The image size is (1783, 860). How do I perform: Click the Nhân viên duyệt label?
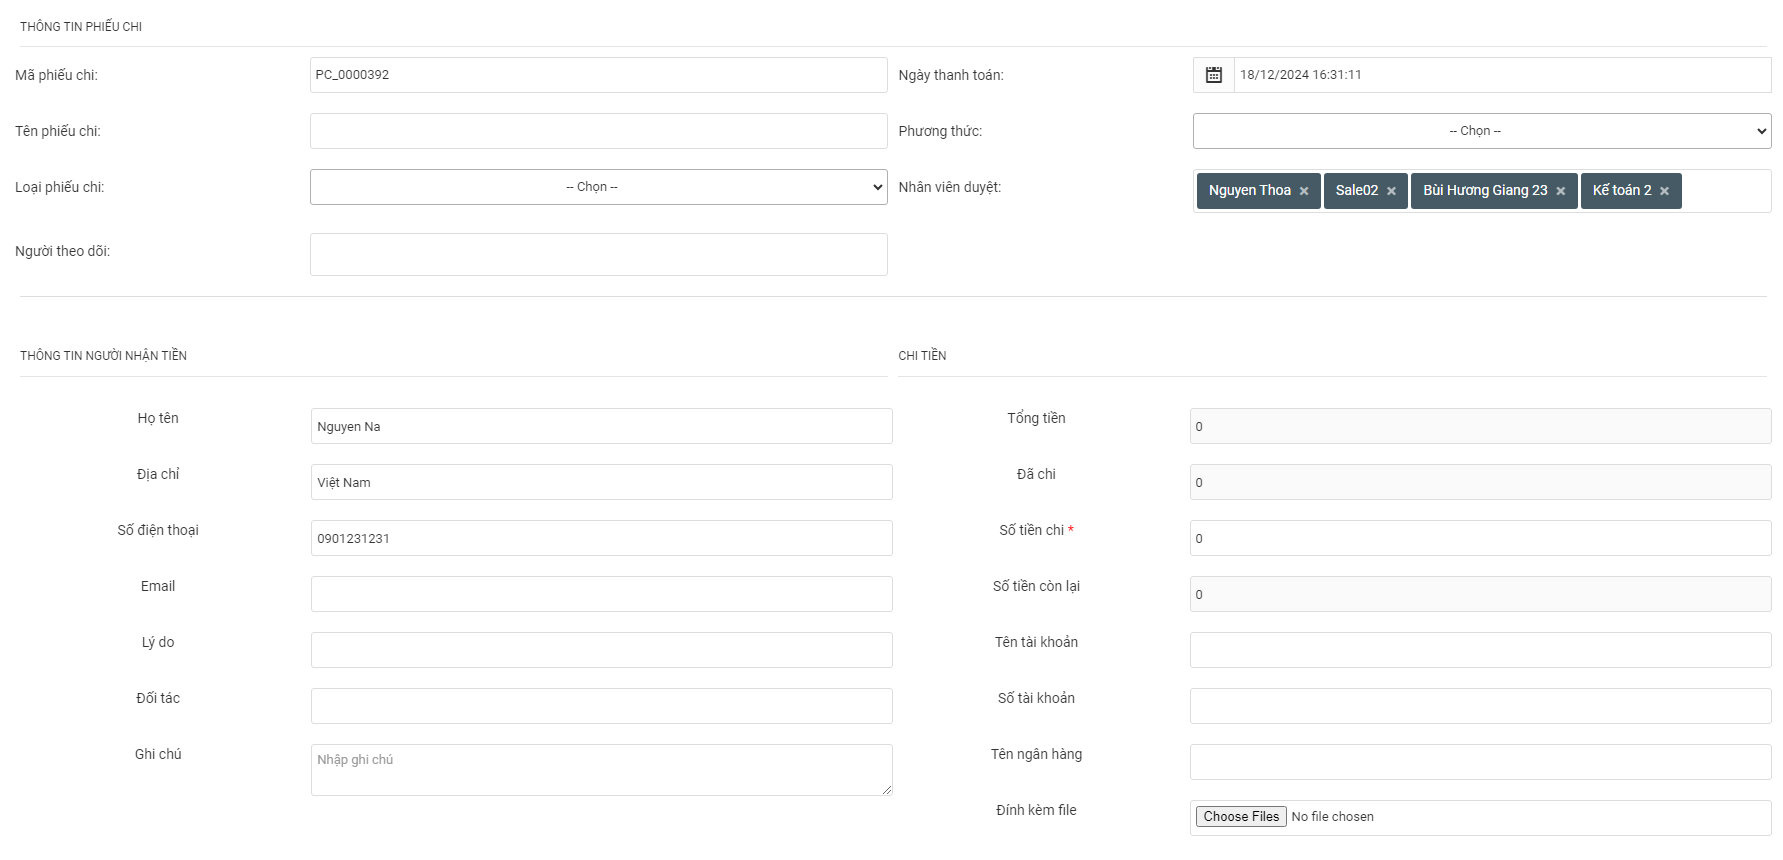(949, 187)
